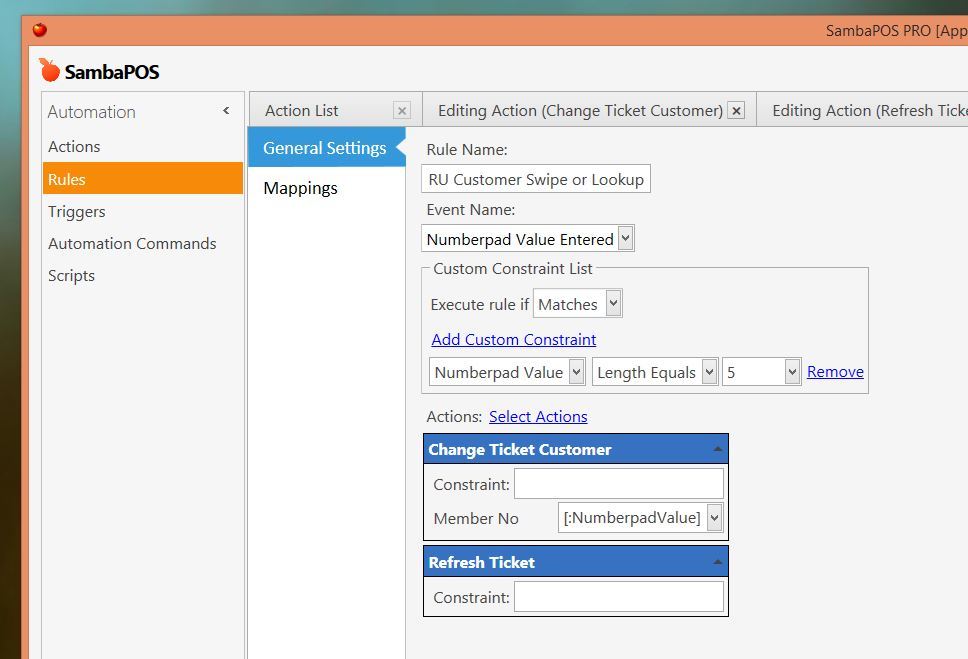
Task: Collapse the Automation sidebar arrow
Action: [x=226, y=111]
